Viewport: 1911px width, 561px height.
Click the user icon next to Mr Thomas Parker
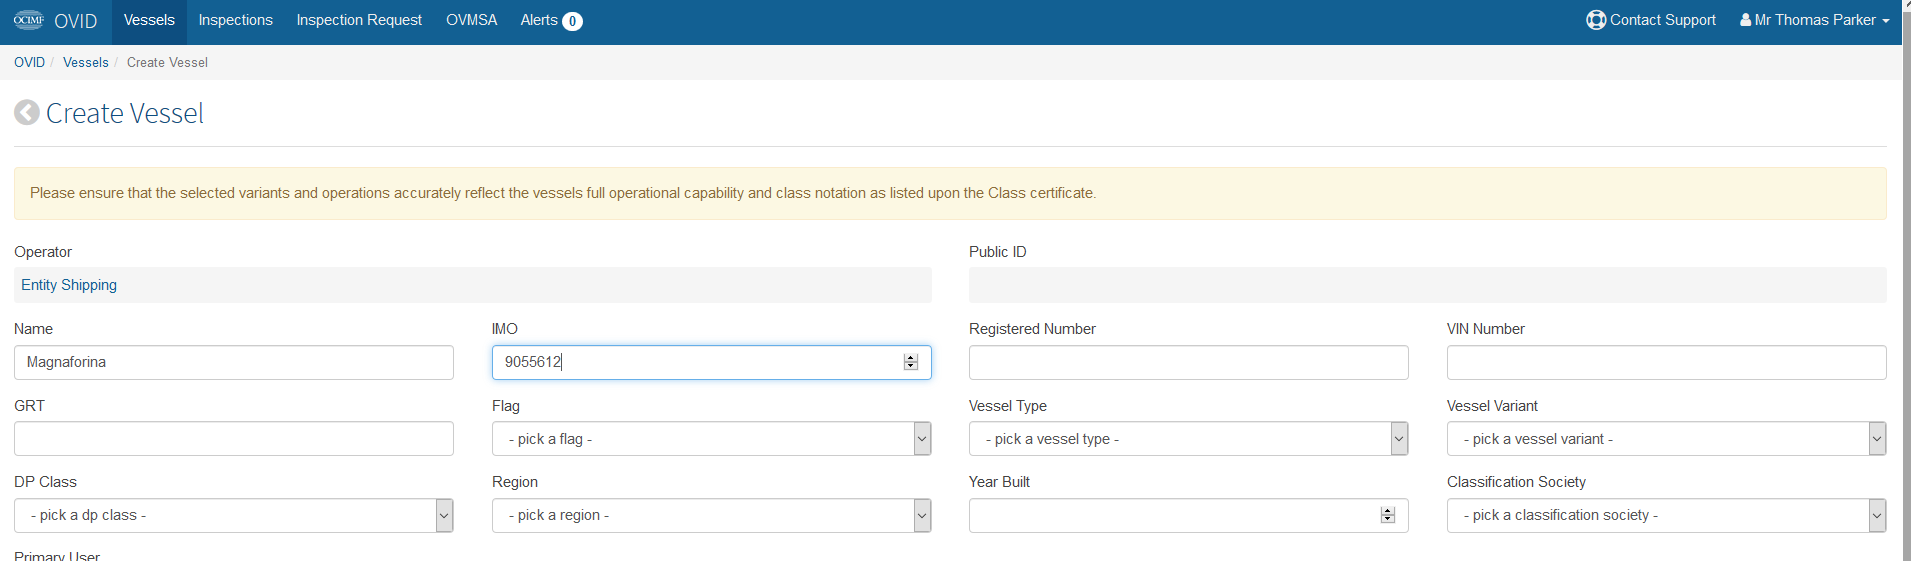[x=1745, y=20]
